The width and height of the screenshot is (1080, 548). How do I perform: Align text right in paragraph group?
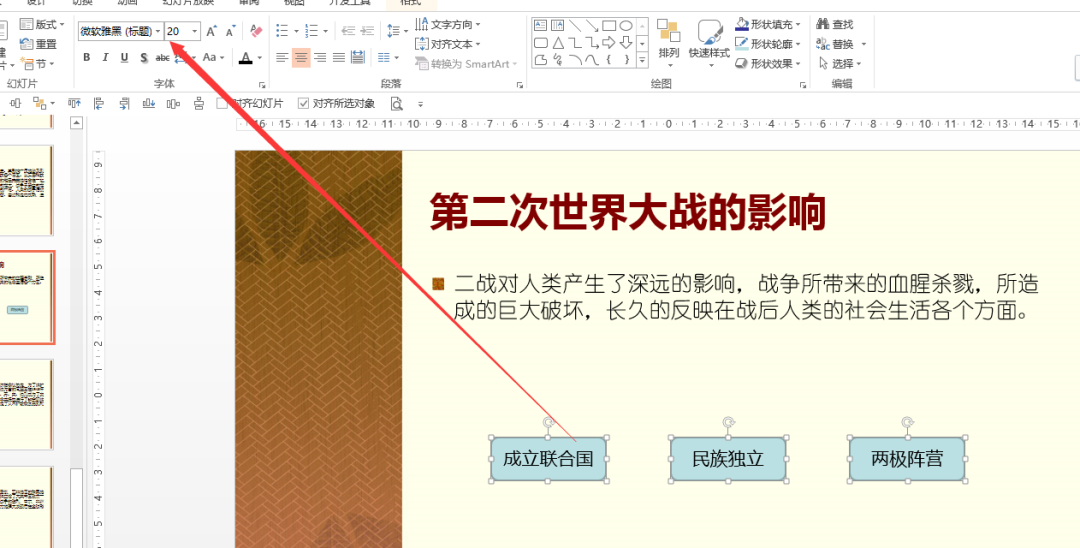coord(320,57)
